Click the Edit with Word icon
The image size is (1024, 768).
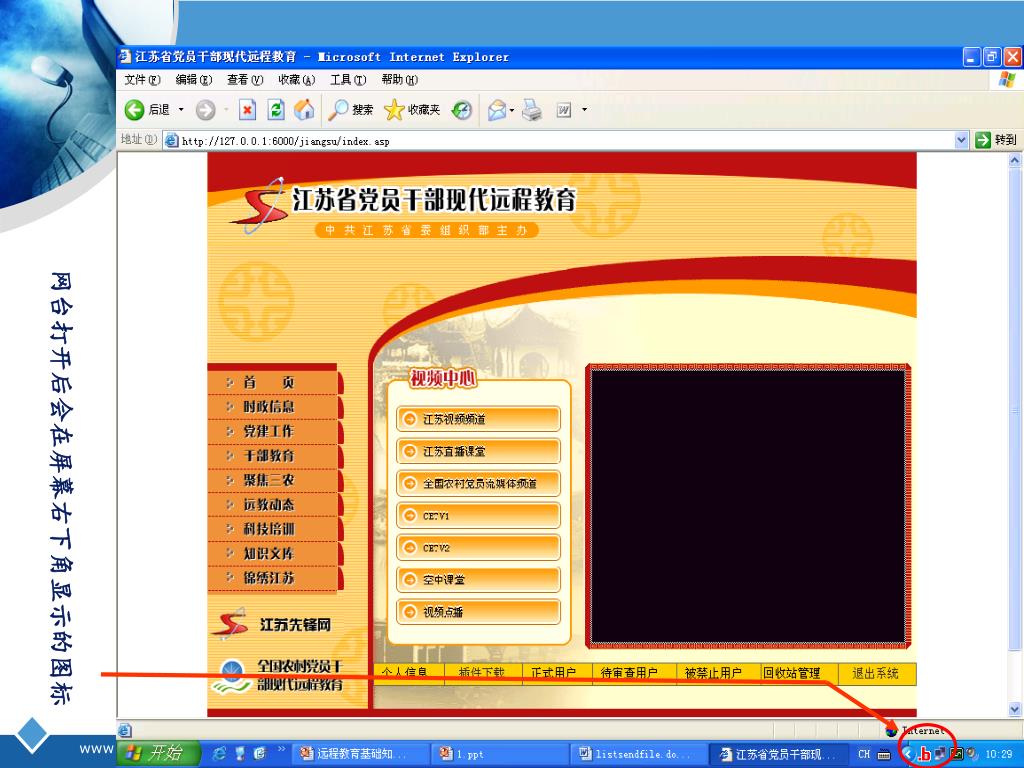click(564, 110)
